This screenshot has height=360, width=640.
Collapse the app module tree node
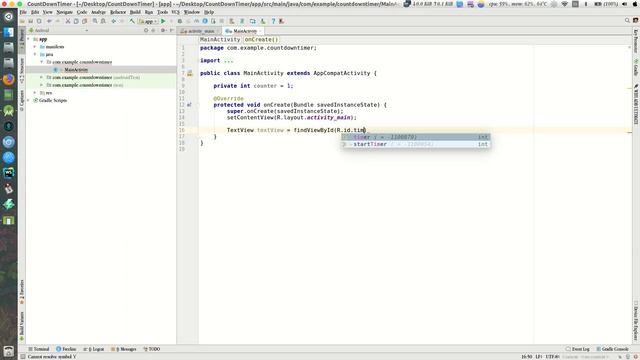pos(29,39)
